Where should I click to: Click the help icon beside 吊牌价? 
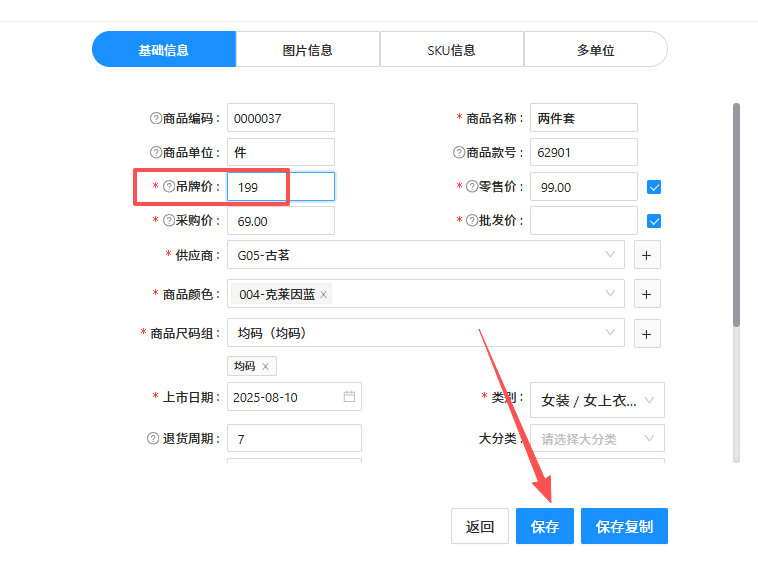[x=169, y=186]
